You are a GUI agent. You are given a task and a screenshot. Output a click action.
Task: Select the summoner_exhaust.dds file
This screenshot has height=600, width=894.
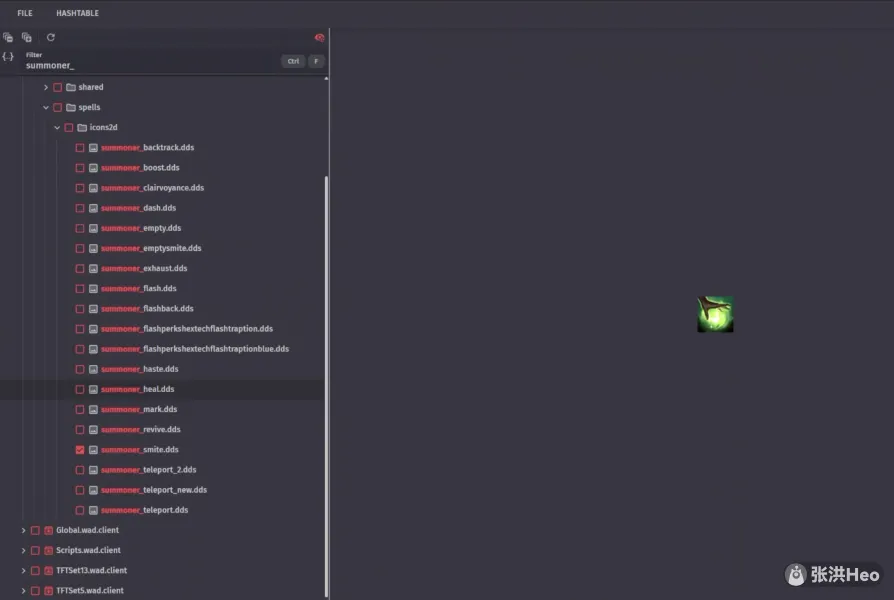coord(144,268)
